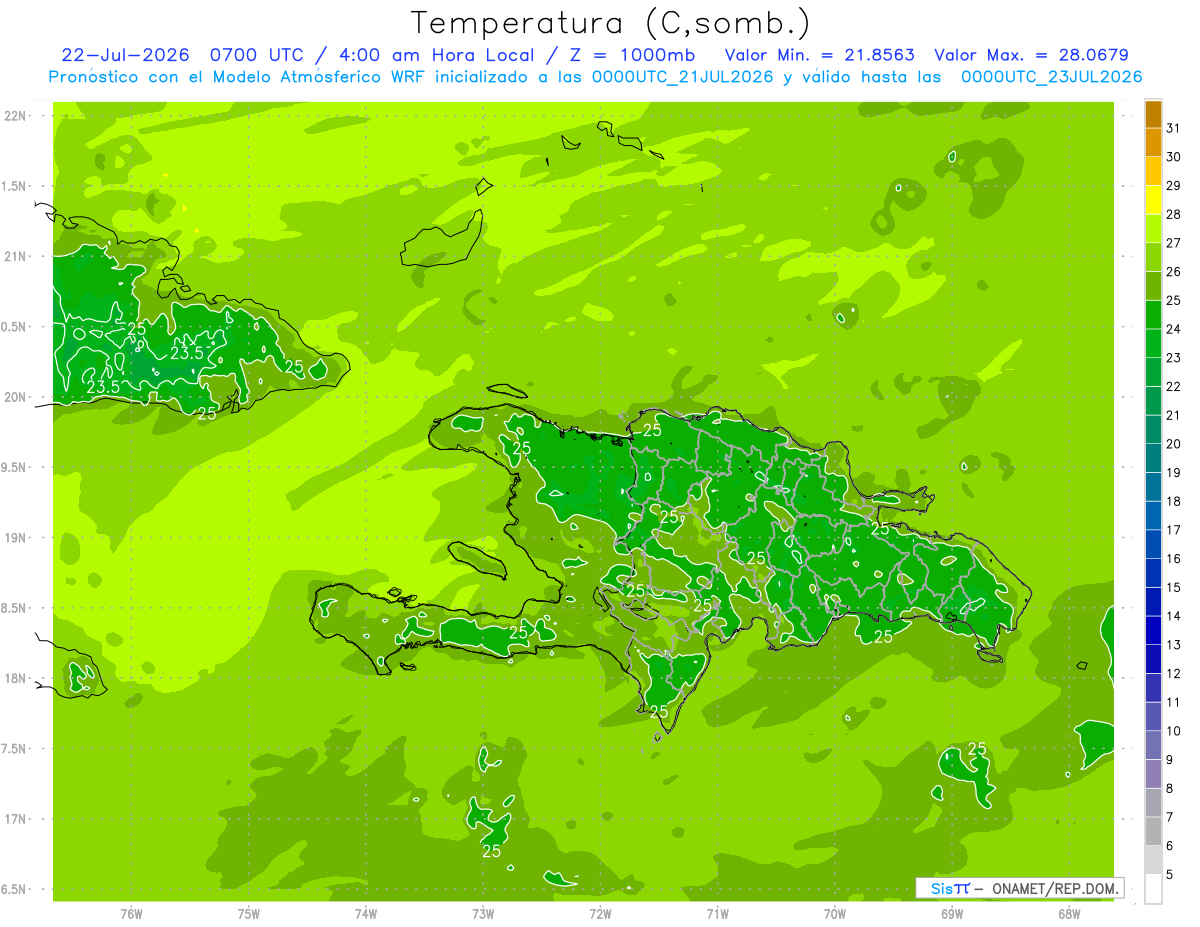The width and height of the screenshot is (1200, 927).
Task: Click the '69W' longitude axis label
Action: pos(952,914)
